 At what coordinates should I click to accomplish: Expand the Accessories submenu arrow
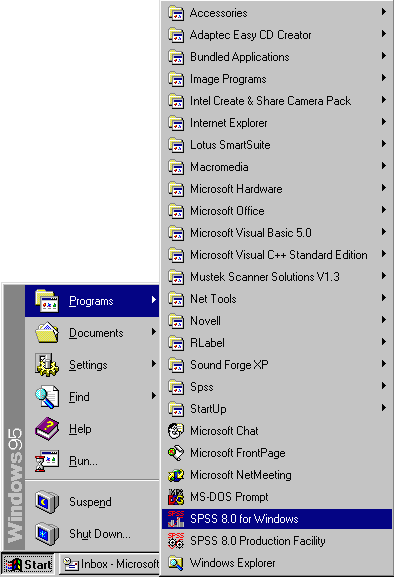click(x=384, y=12)
